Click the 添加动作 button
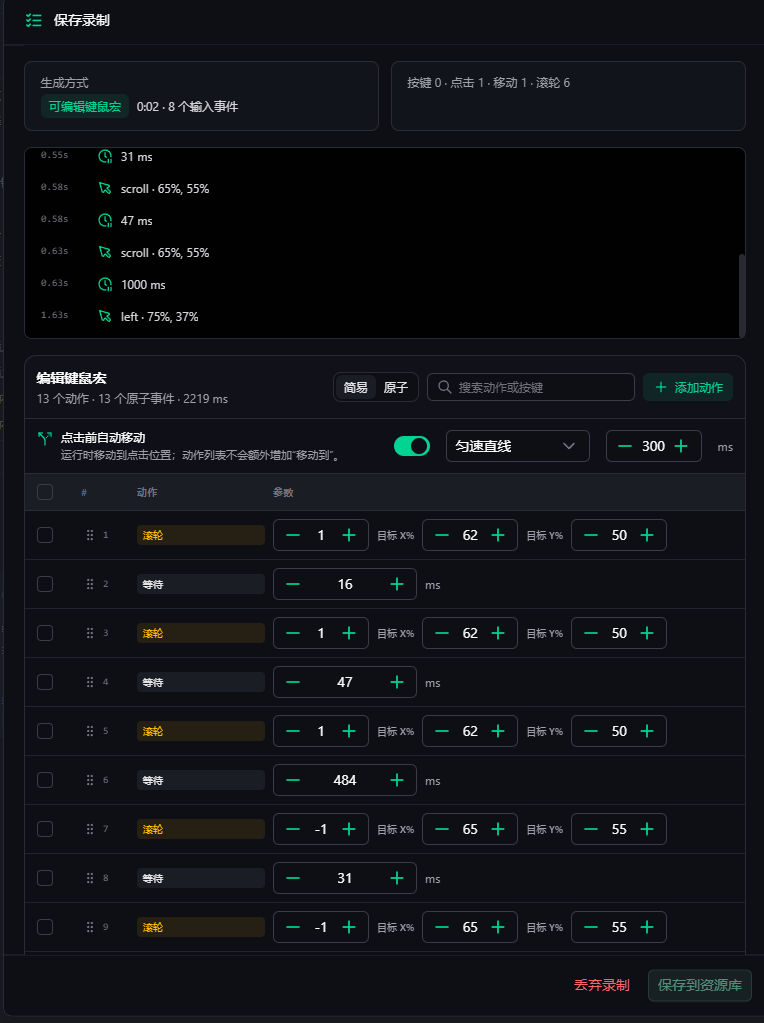This screenshot has width=764, height=1023. tap(688, 388)
